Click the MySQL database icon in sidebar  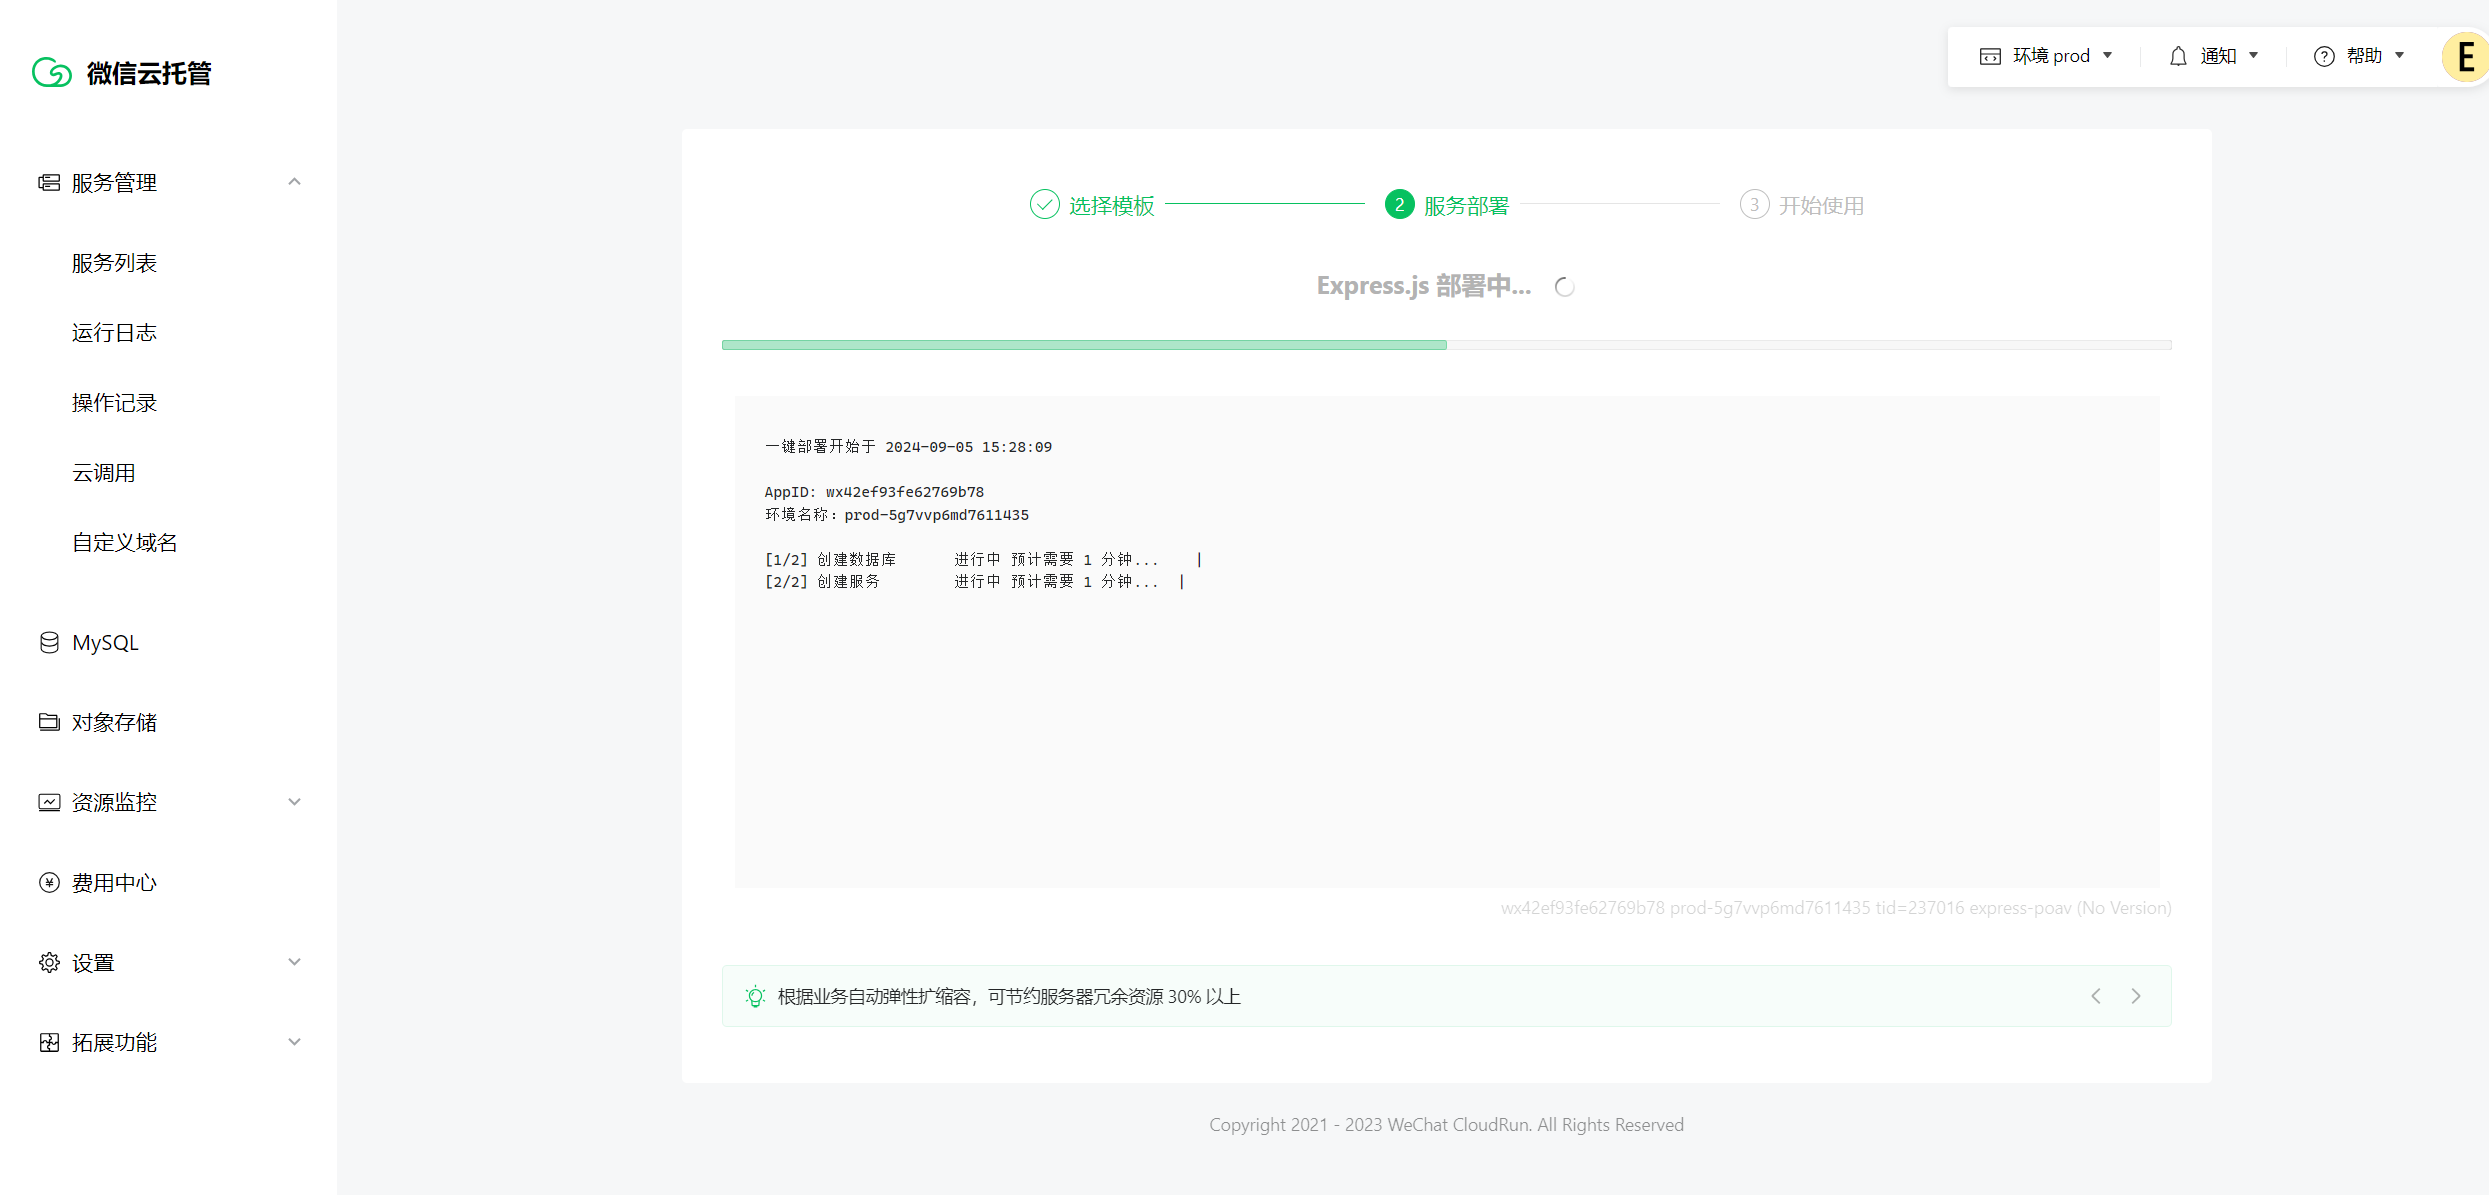[49, 642]
